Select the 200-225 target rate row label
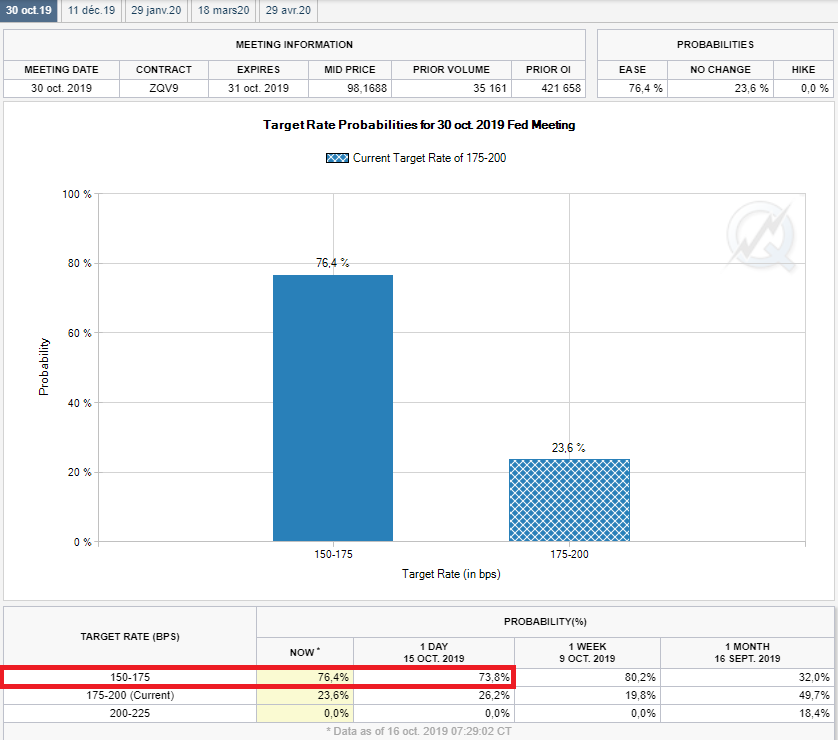 [130, 713]
